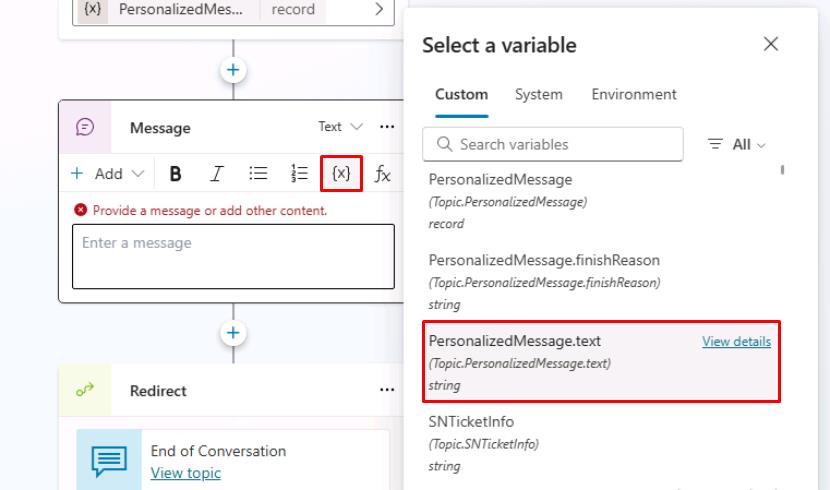Open the formula fx editor icon
The width and height of the screenshot is (830, 490).
point(382,174)
